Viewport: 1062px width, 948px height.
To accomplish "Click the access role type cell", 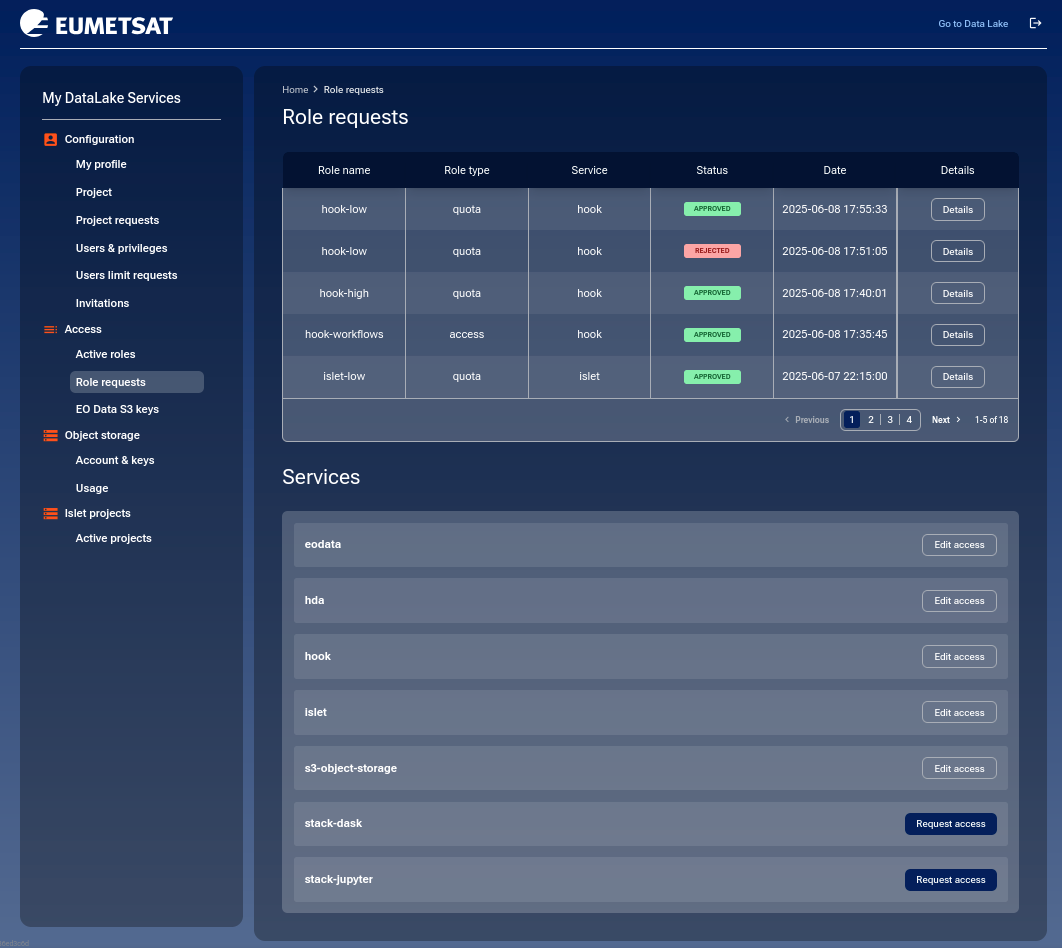I will pyautogui.click(x=467, y=334).
